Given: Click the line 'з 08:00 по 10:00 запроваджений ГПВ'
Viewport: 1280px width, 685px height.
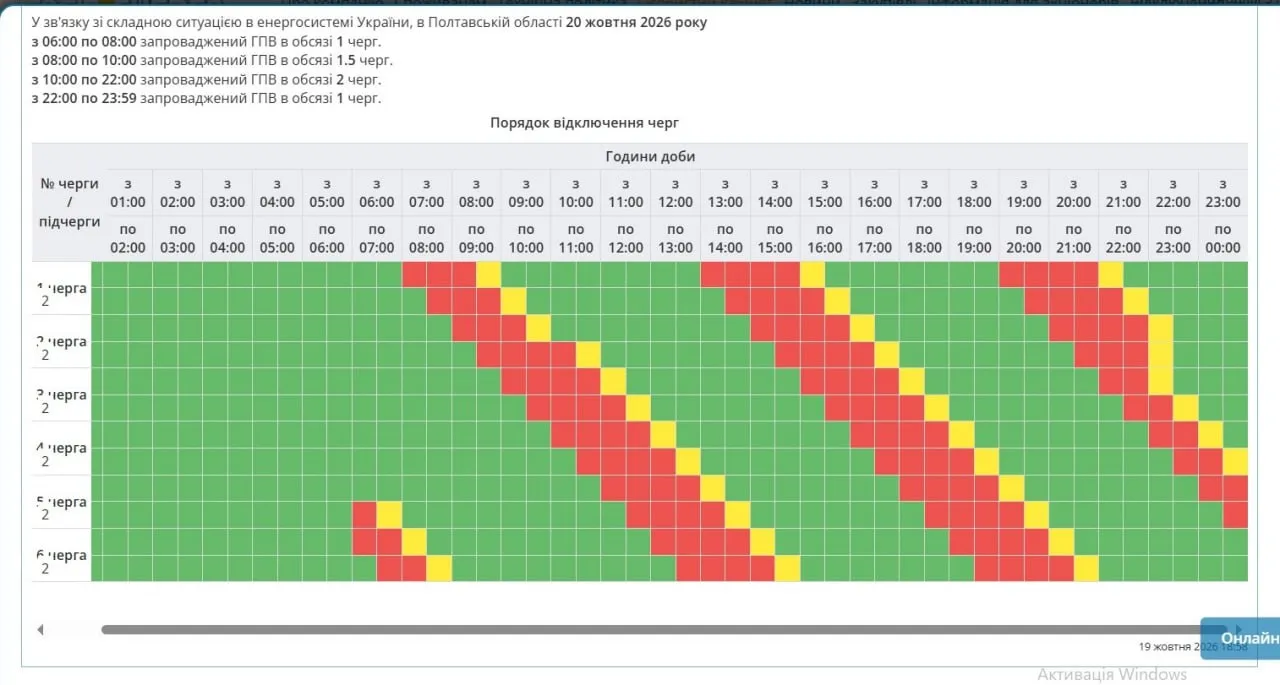Looking at the screenshot, I should click(212, 60).
